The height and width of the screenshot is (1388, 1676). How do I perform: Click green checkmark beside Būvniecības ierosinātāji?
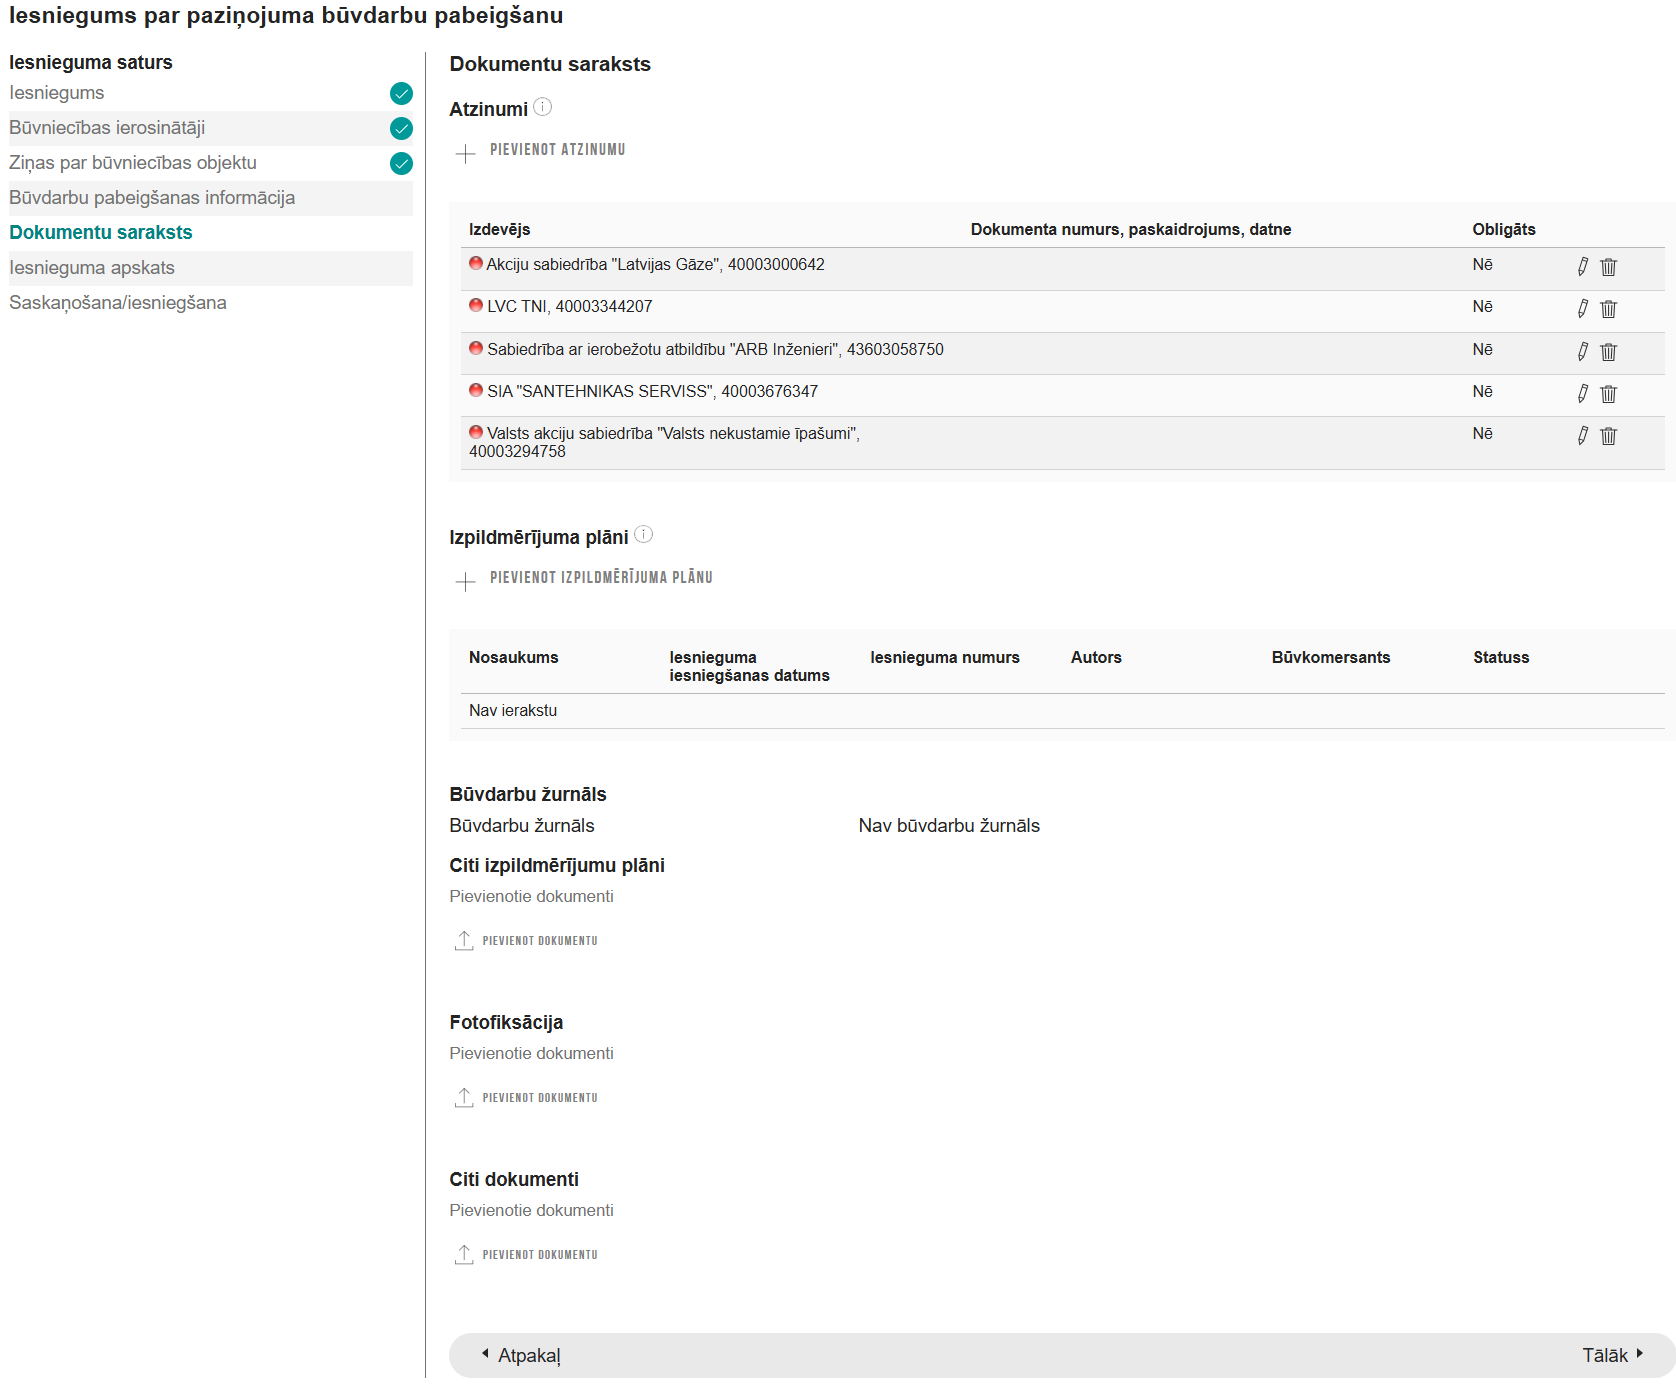pyautogui.click(x=401, y=129)
